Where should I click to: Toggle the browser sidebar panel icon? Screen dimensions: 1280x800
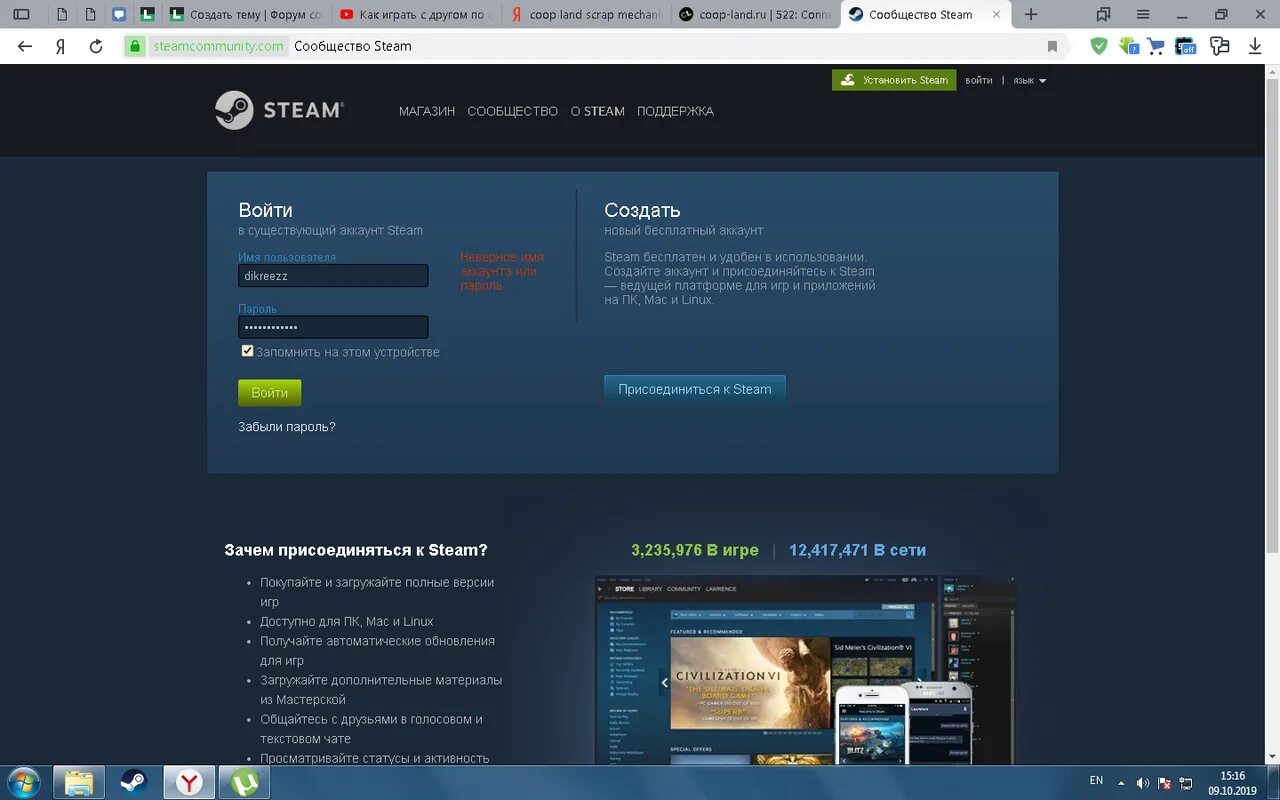click(21, 14)
